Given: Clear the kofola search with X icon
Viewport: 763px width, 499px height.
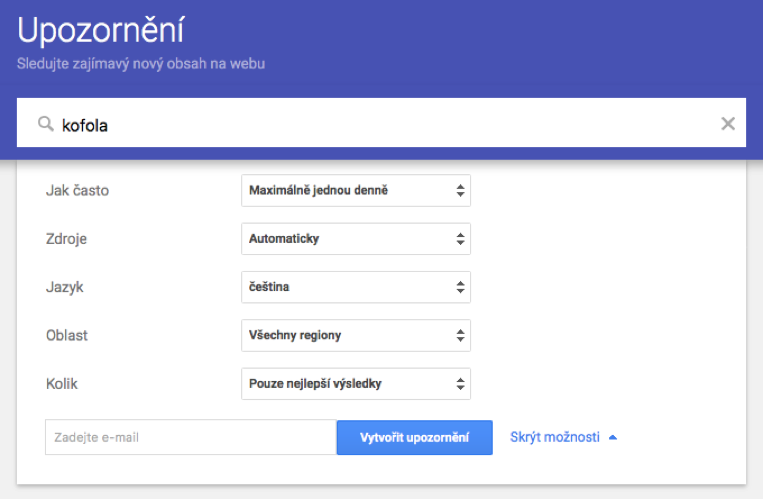Looking at the screenshot, I should (x=728, y=124).
